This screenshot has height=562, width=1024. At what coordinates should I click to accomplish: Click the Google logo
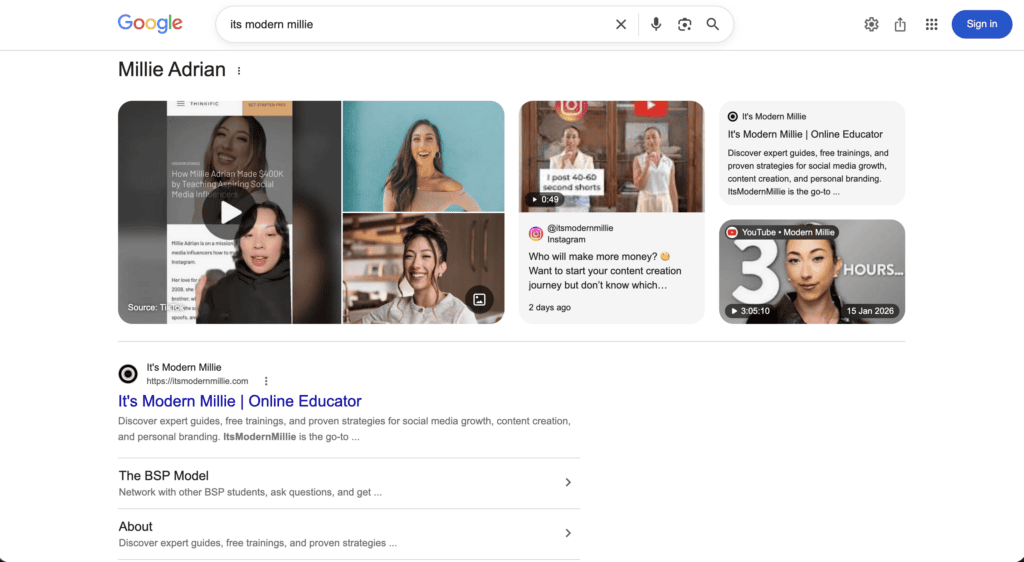click(x=150, y=23)
